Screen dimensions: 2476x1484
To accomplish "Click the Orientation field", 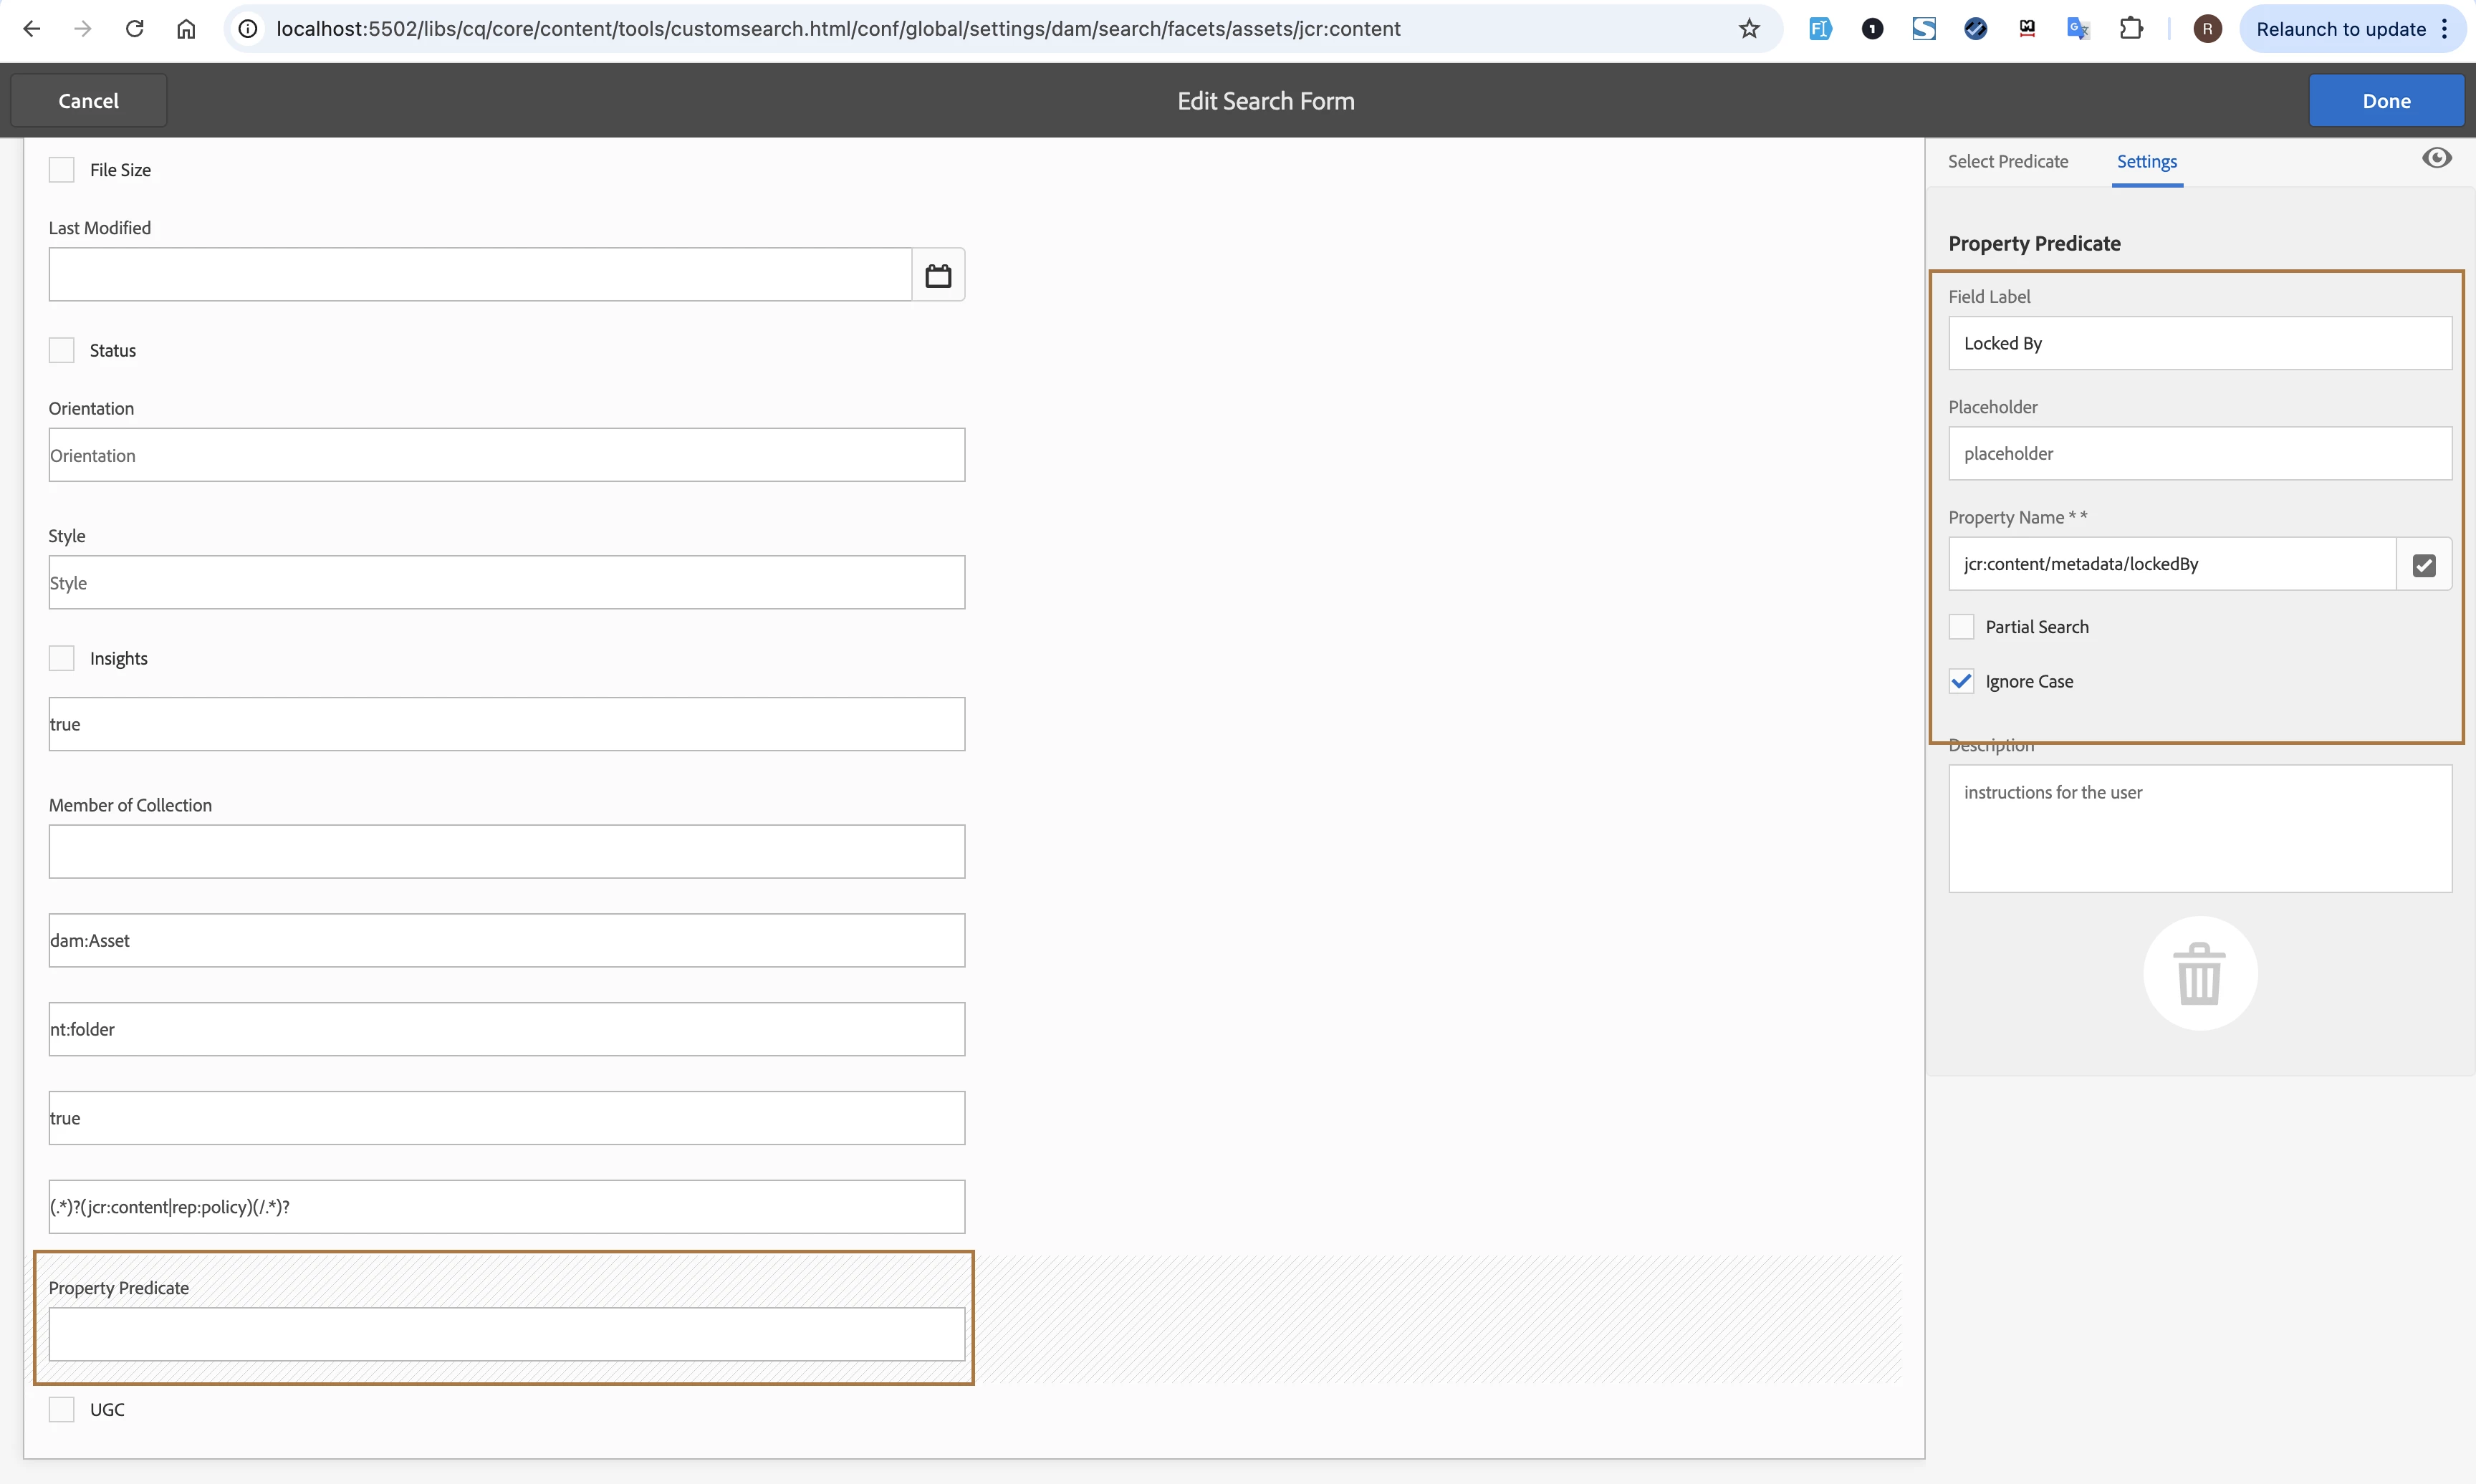I will [506, 455].
